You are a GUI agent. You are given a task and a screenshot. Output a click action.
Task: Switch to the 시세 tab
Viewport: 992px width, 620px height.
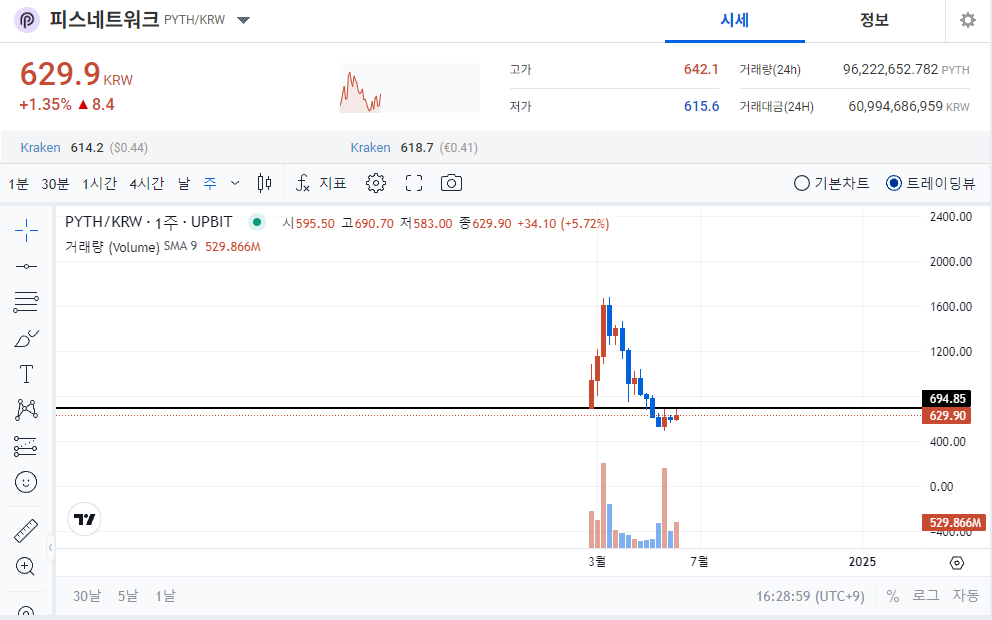pos(735,20)
